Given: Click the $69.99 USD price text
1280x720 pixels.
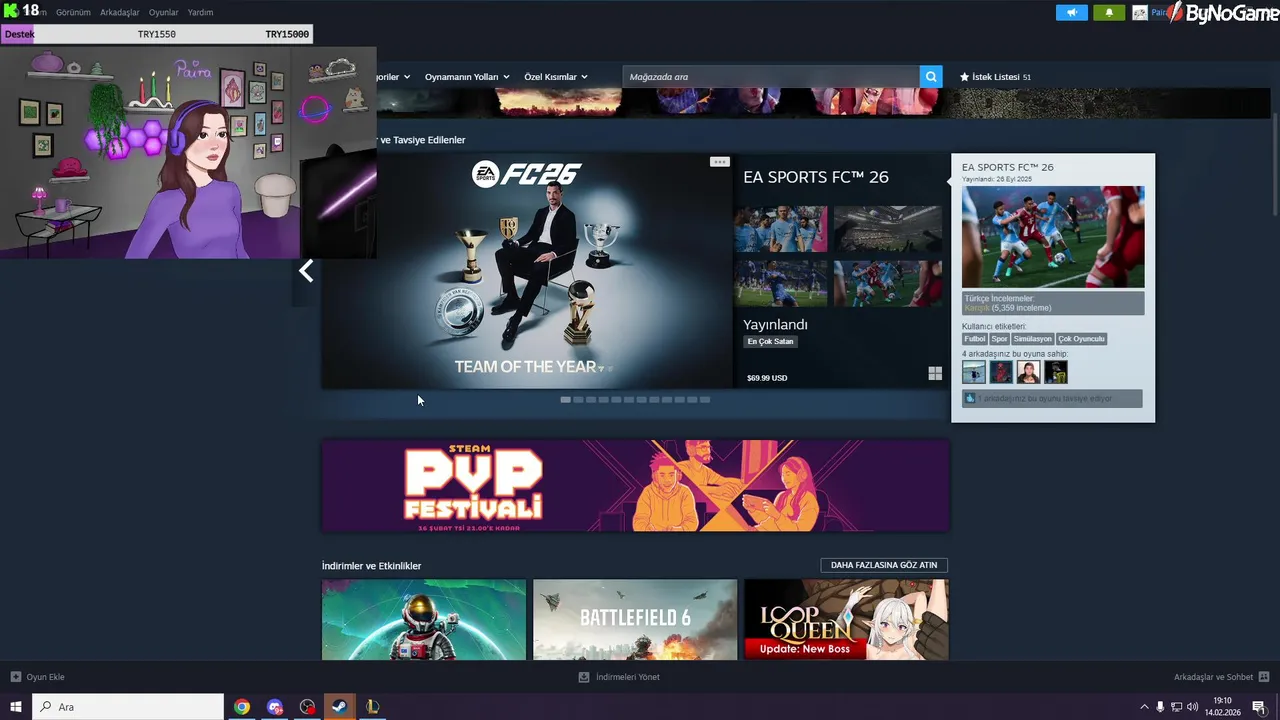Looking at the screenshot, I should click(x=767, y=378).
